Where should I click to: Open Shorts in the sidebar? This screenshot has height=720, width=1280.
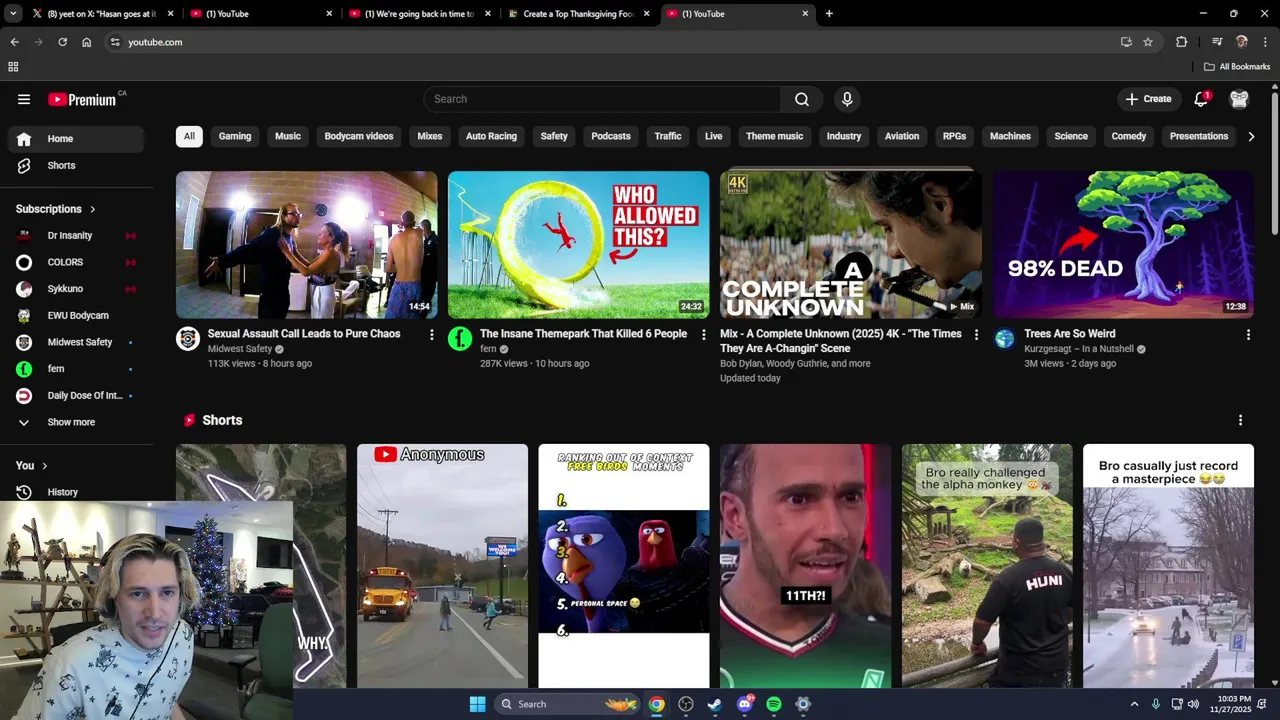coord(76,165)
